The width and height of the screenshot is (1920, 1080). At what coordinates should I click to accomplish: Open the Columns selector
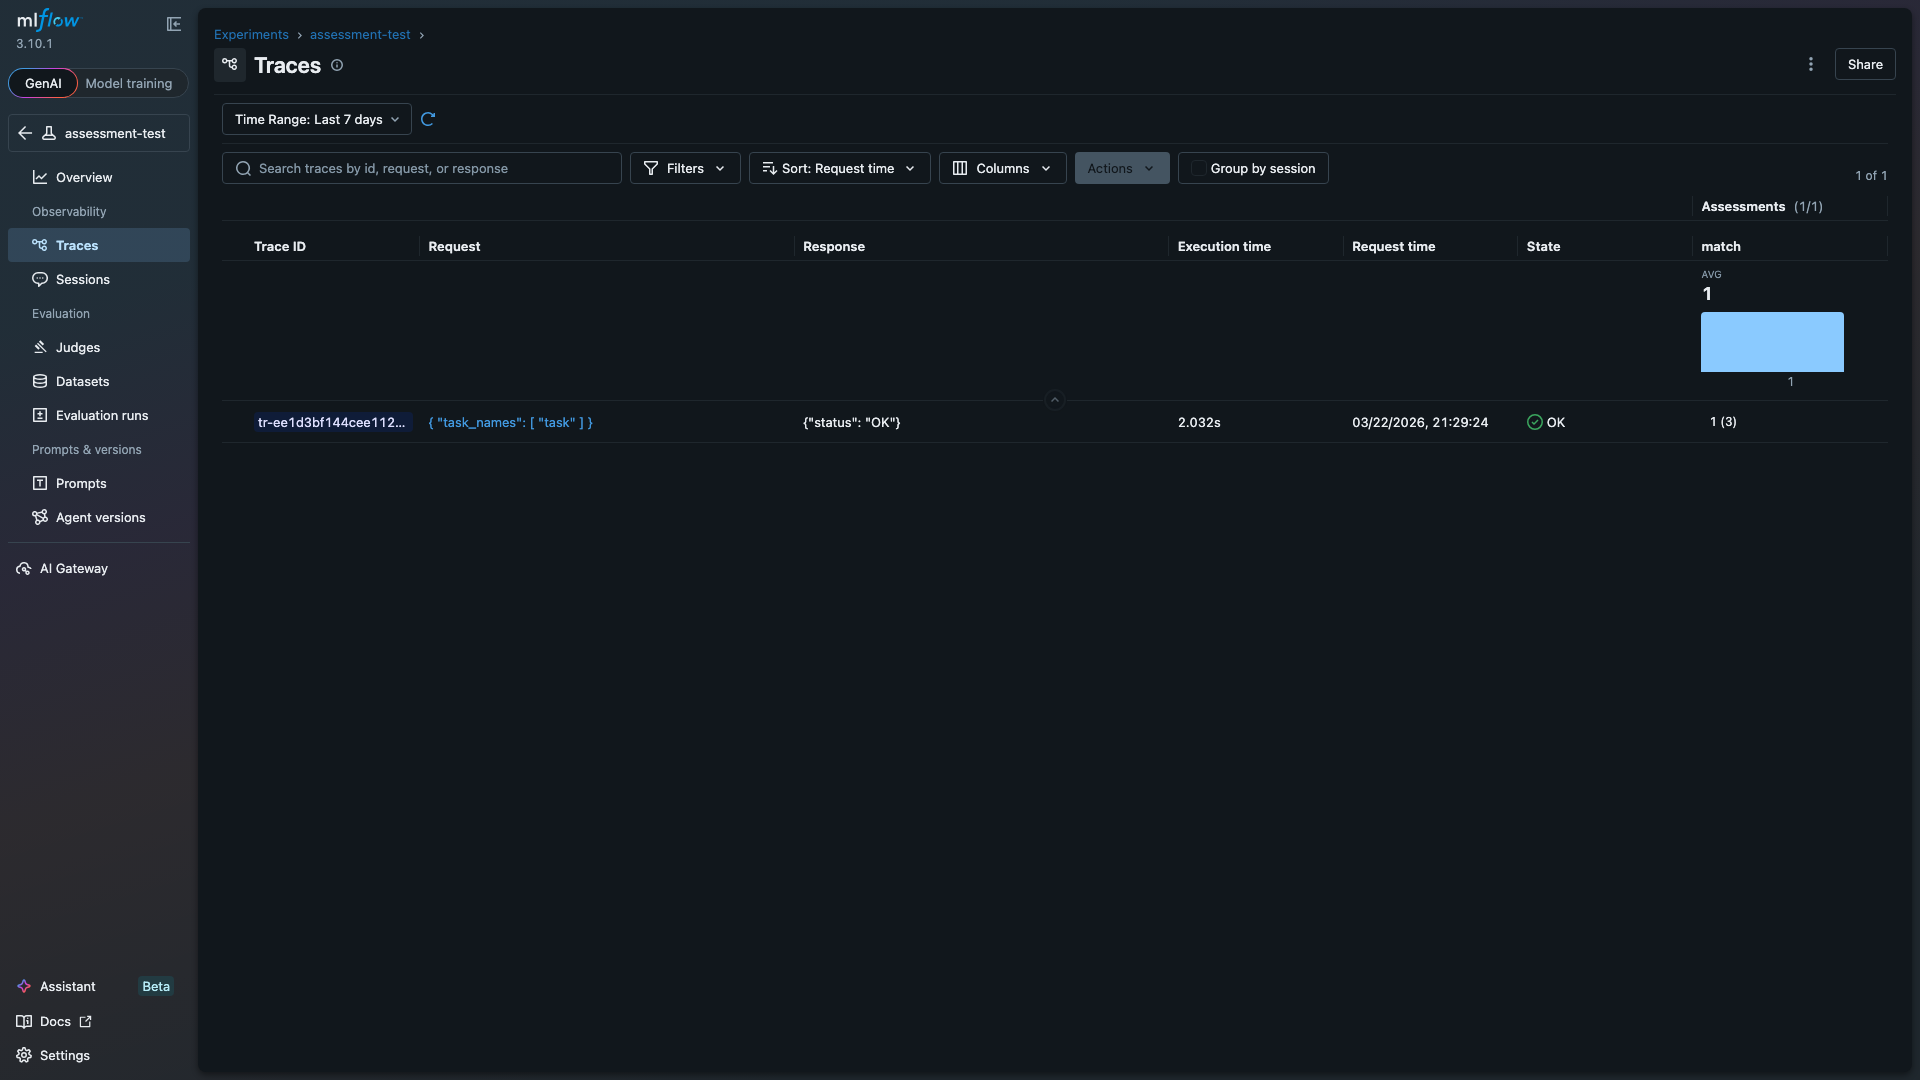(1001, 168)
